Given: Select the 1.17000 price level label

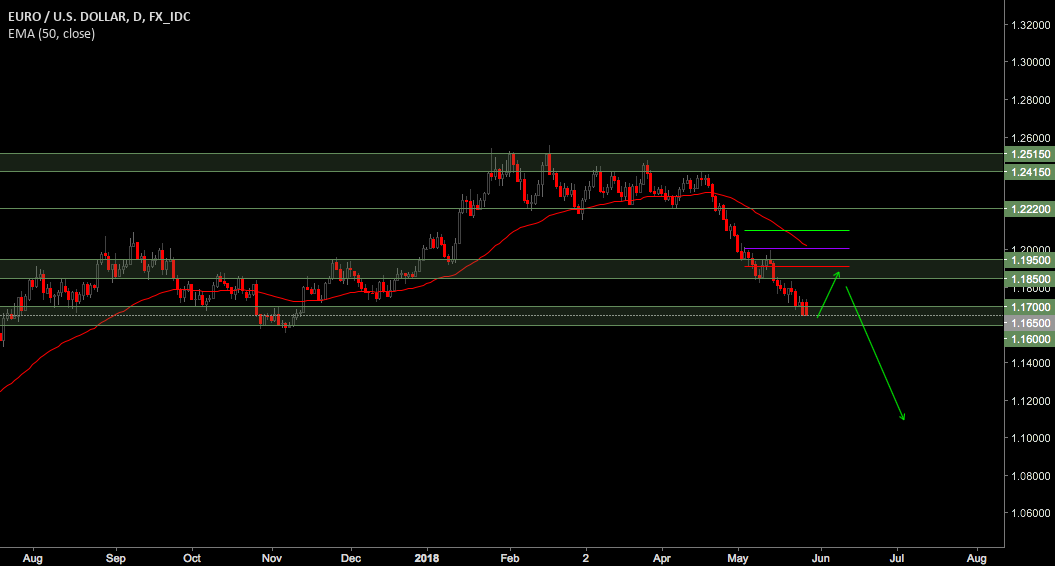Looking at the screenshot, I should (1029, 307).
